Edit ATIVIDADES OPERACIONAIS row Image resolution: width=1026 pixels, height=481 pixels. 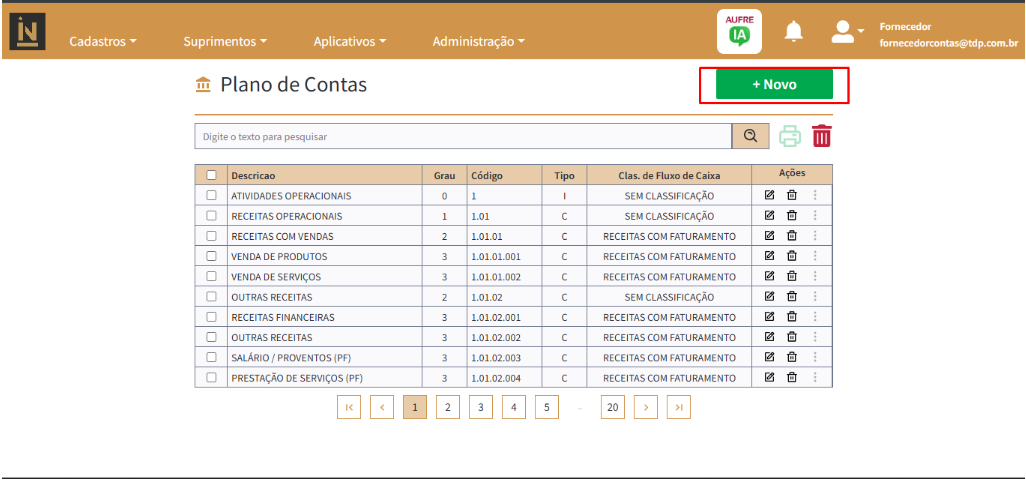pyautogui.click(x=770, y=195)
